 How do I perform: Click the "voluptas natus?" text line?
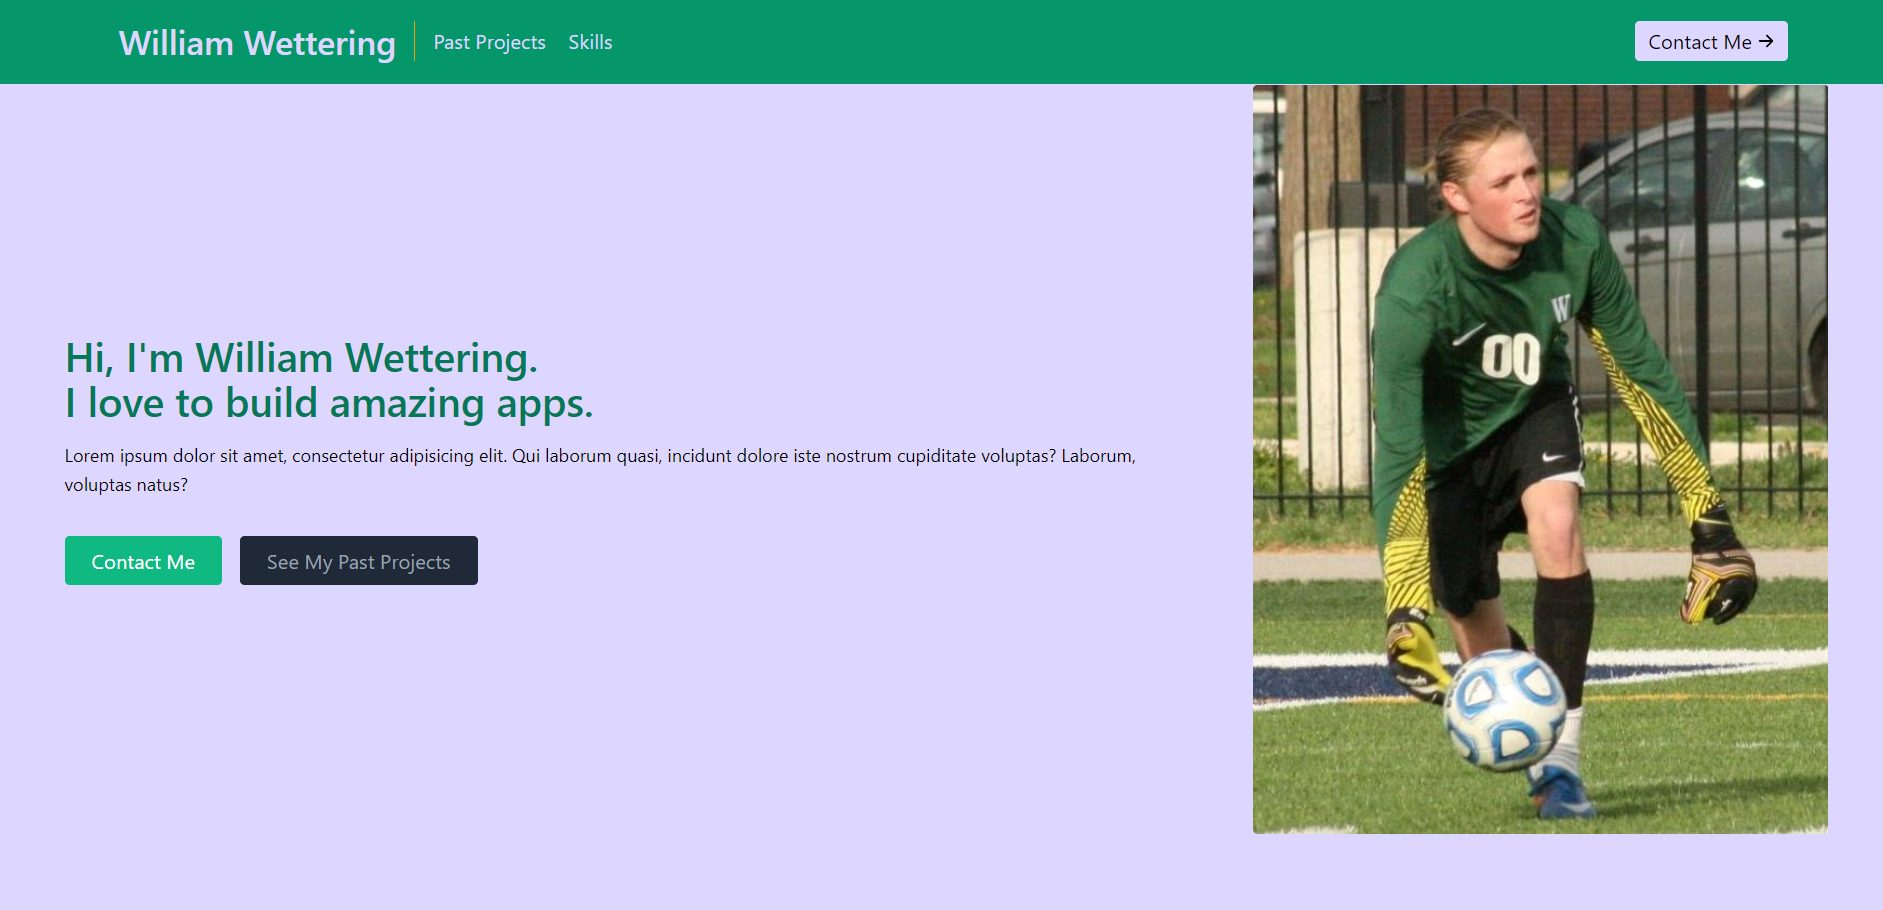point(126,485)
